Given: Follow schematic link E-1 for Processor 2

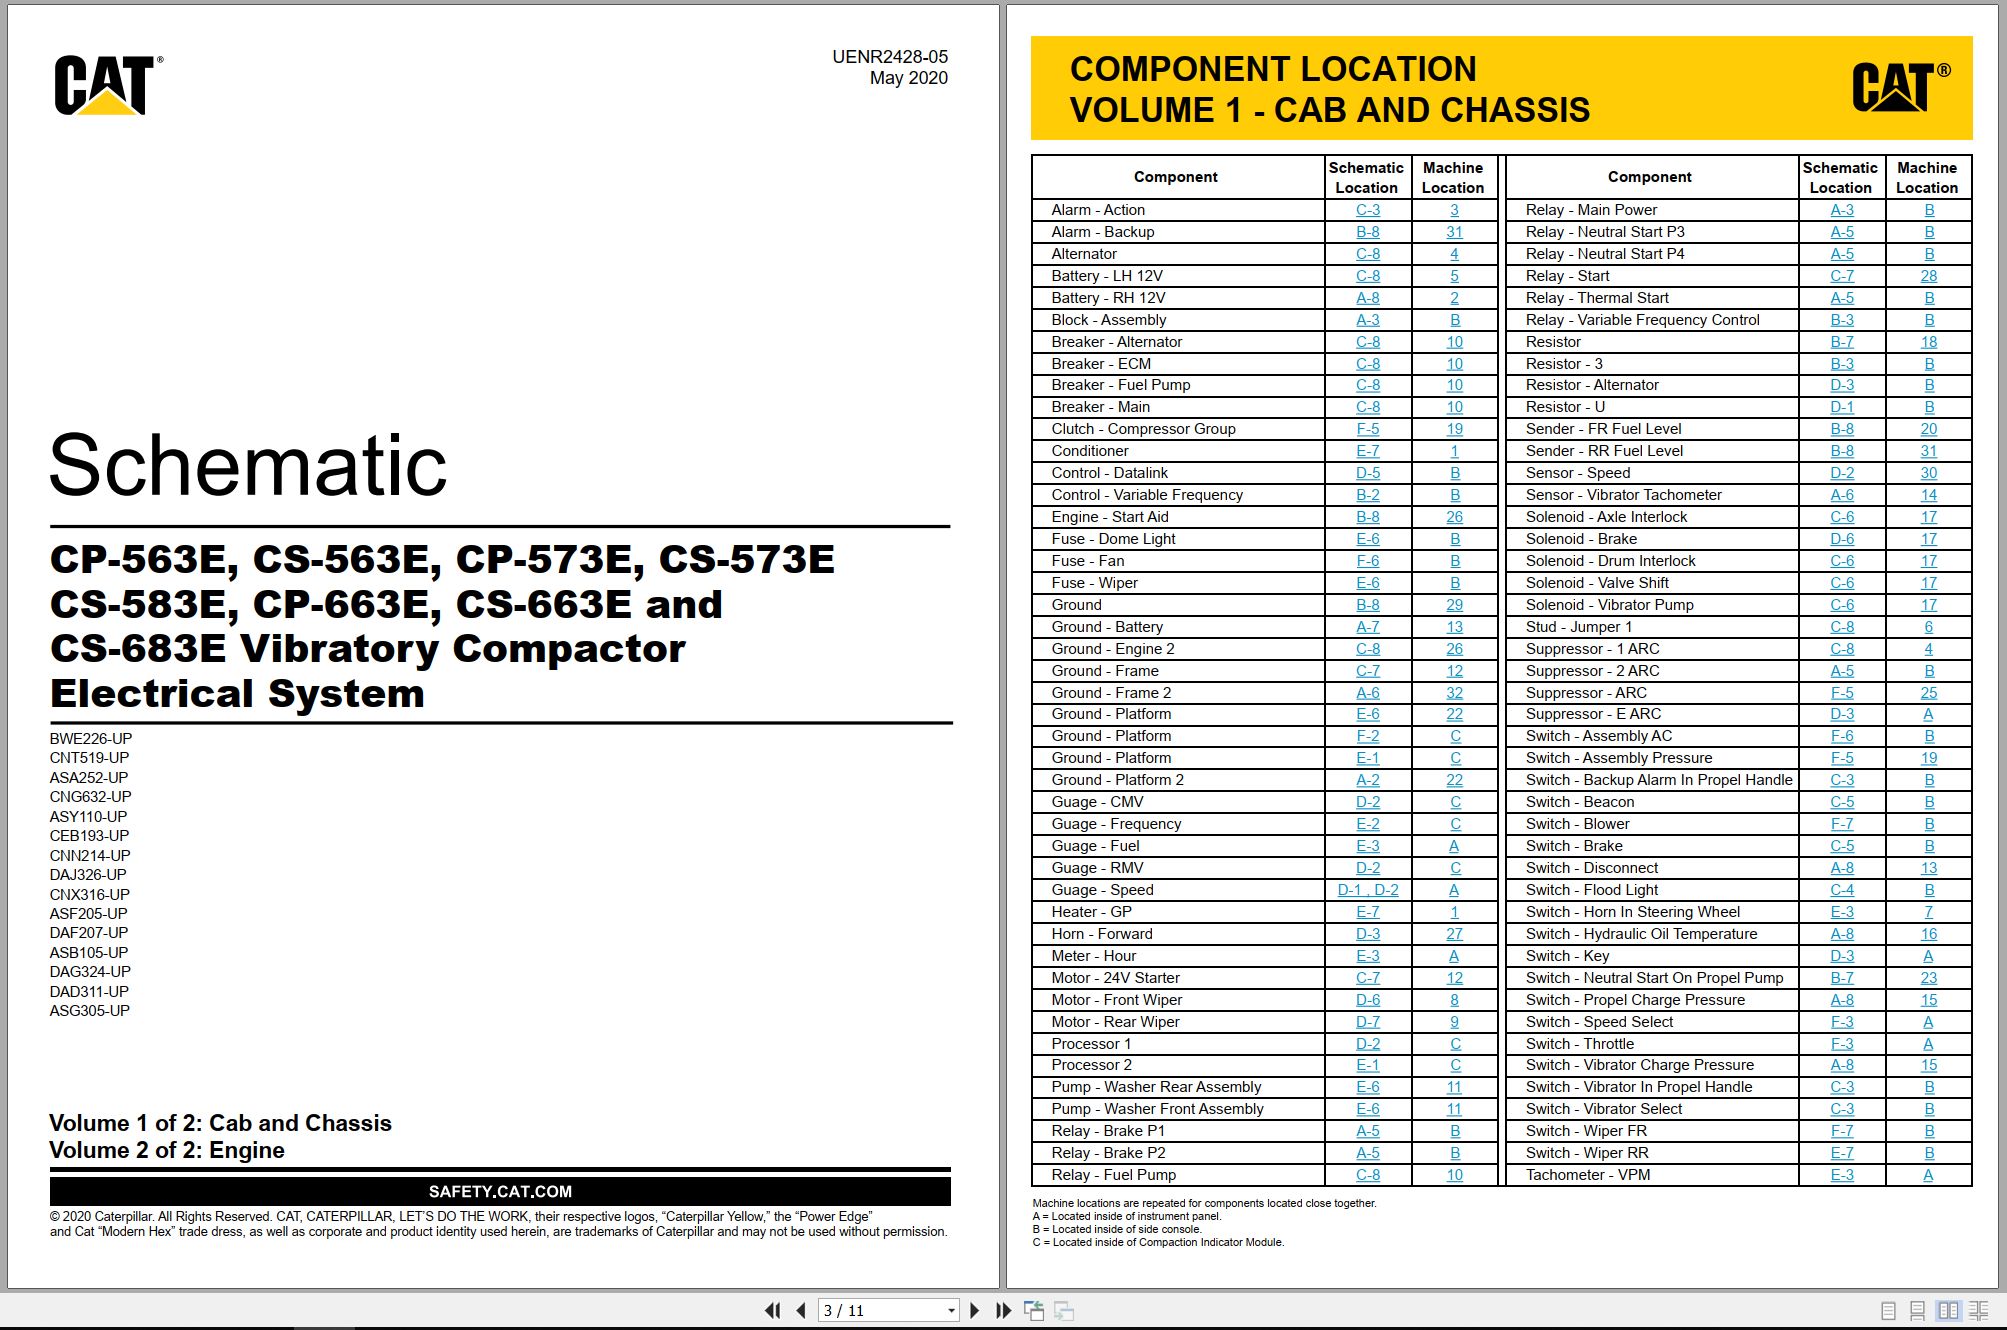Looking at the screenshot, I should click(x=1368, y=1065).
